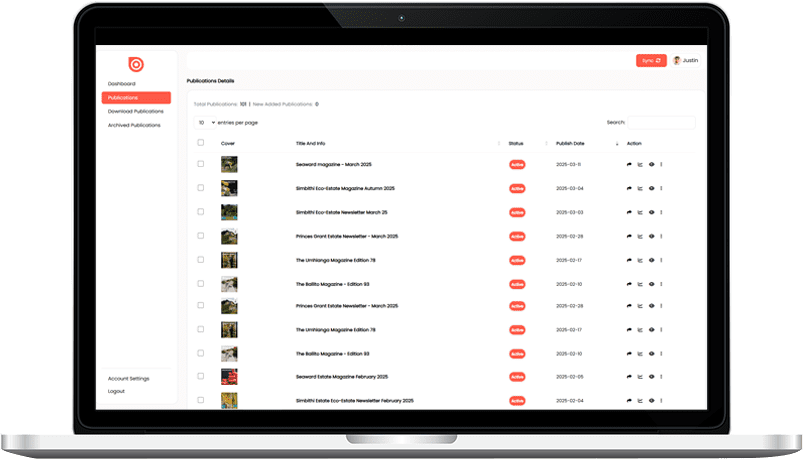
Task: Open more options for Seaward magazine March 2025
Action: click(661, 164)
